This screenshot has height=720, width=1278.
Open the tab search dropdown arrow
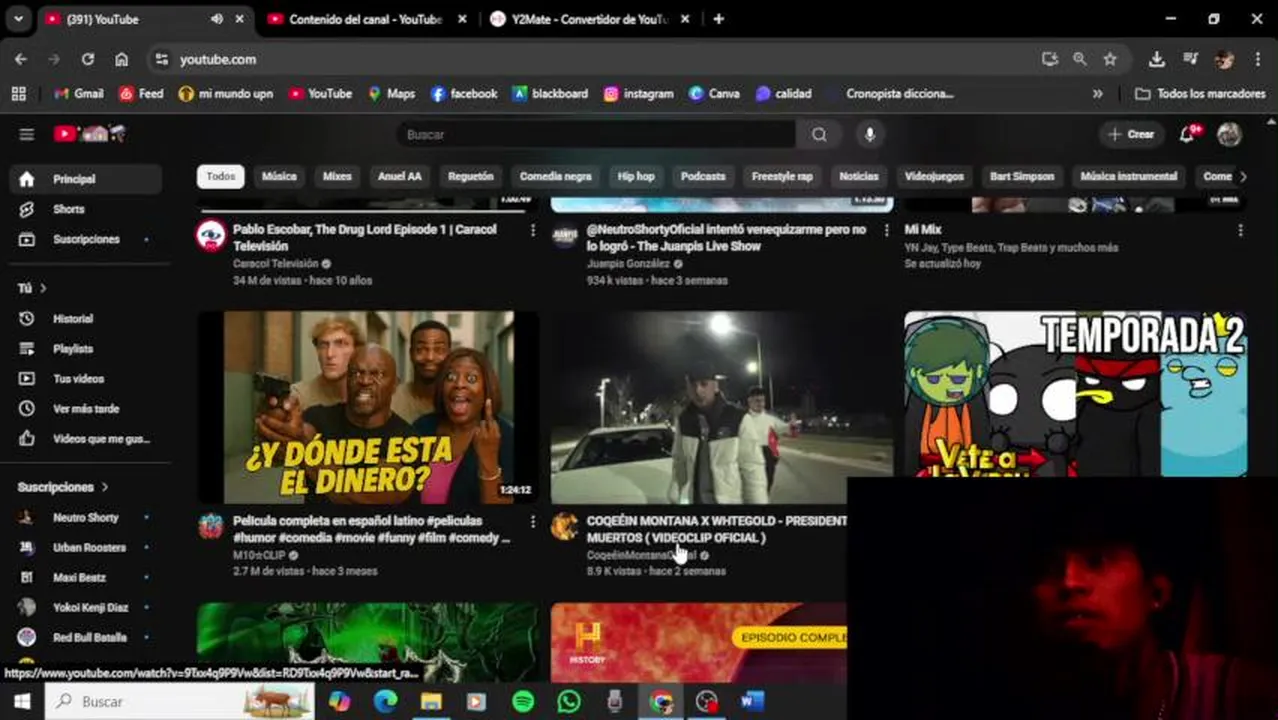point(18,19)
